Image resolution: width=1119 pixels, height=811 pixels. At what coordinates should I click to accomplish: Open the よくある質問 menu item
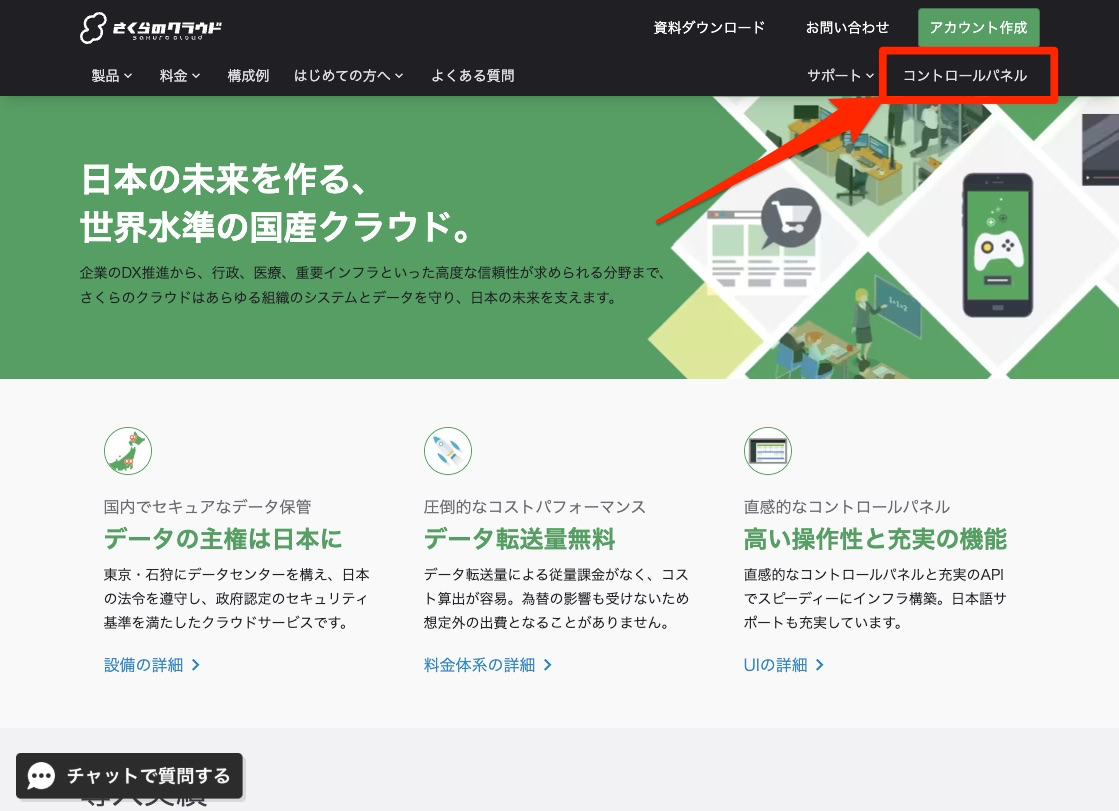click(x=472, y=76)
